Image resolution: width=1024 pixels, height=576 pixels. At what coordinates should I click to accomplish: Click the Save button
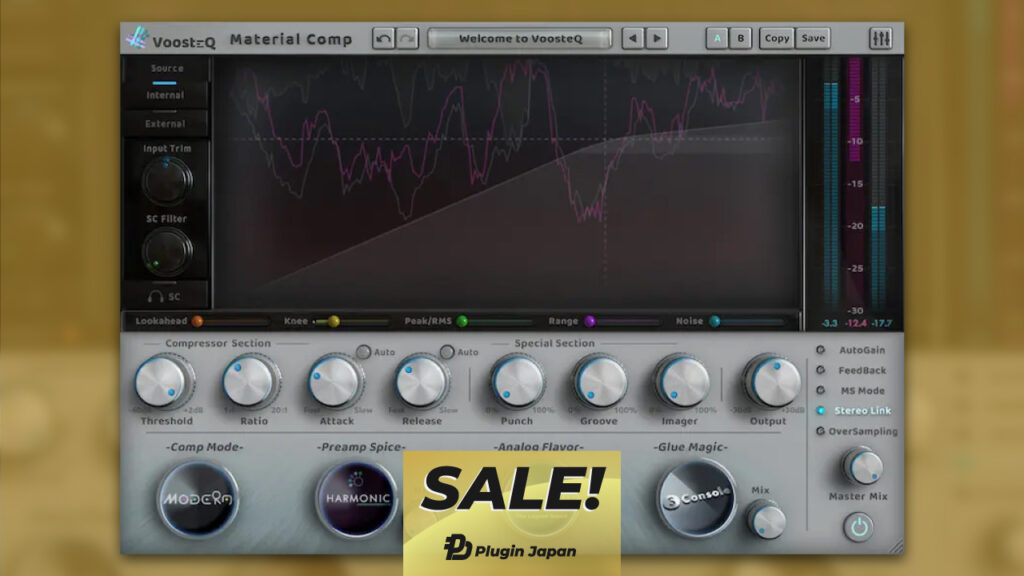pyautogui.click(x=813, y=39)
